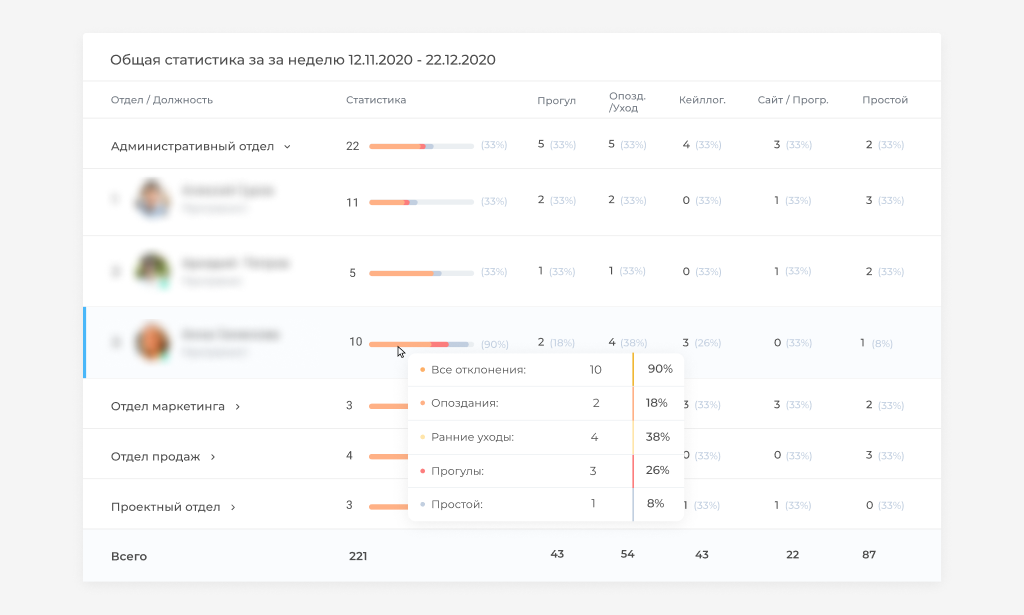Select the Опоздания tooltip row
The image size is (1024, 615).
tap(545, 403)
